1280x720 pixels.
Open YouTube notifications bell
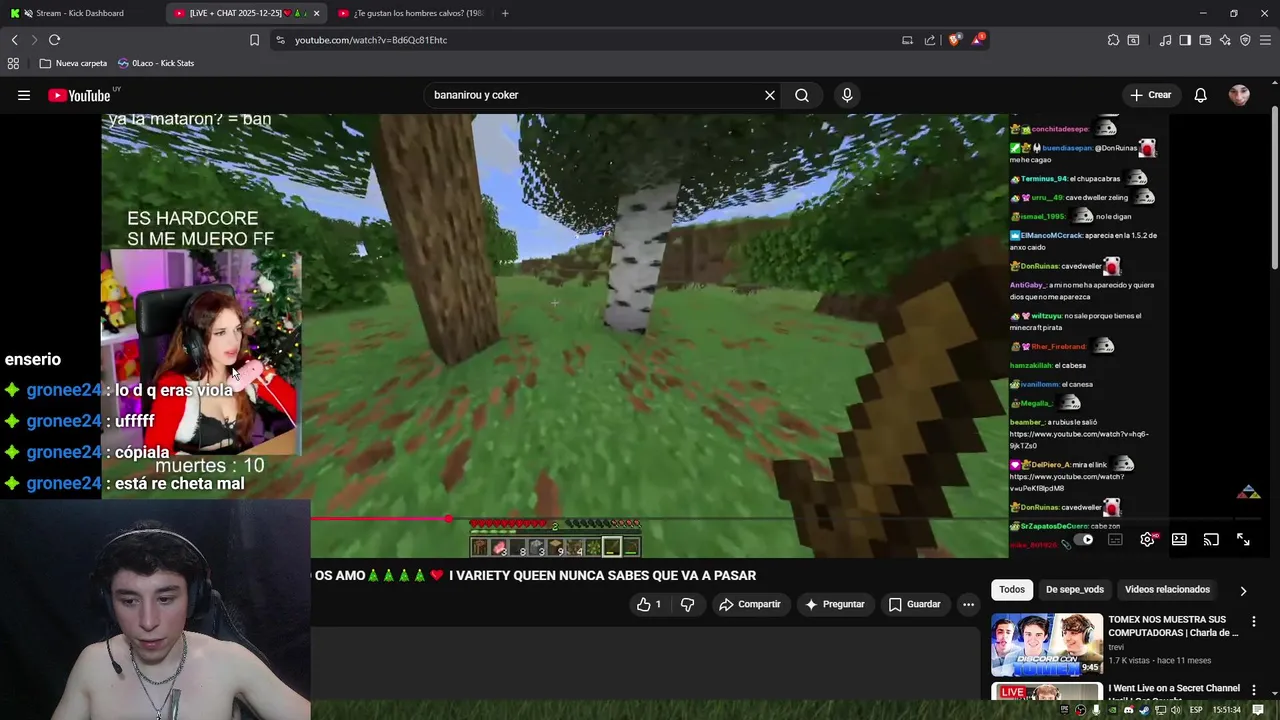(x=1201, y=95)
